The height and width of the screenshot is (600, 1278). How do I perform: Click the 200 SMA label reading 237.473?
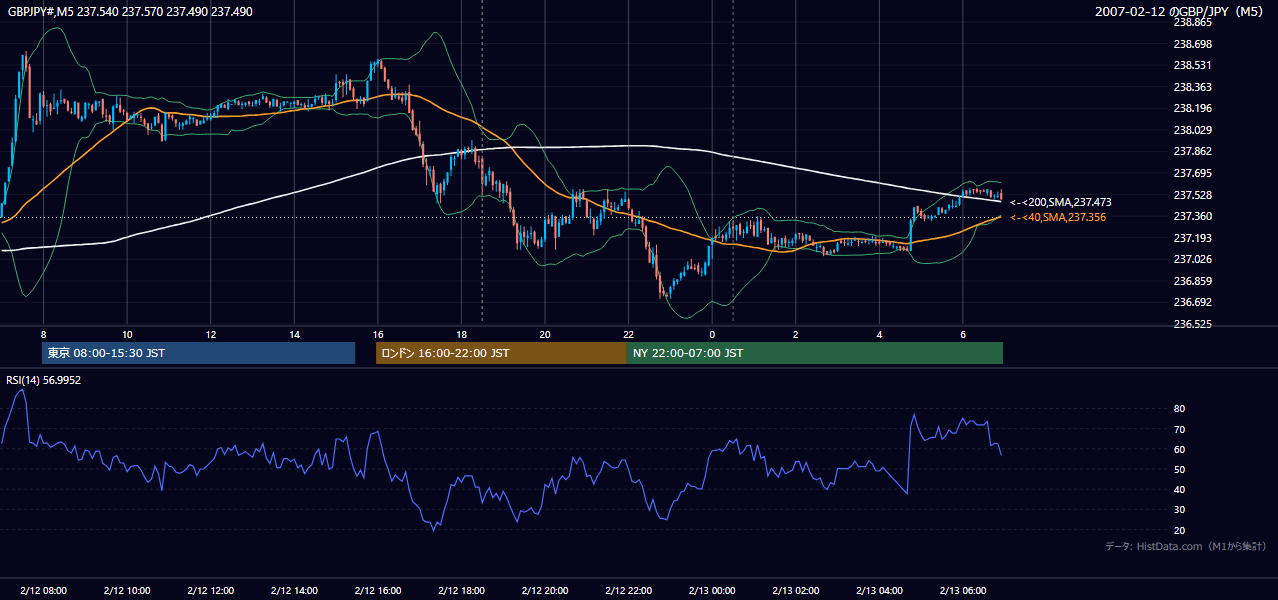[1060, 202]
